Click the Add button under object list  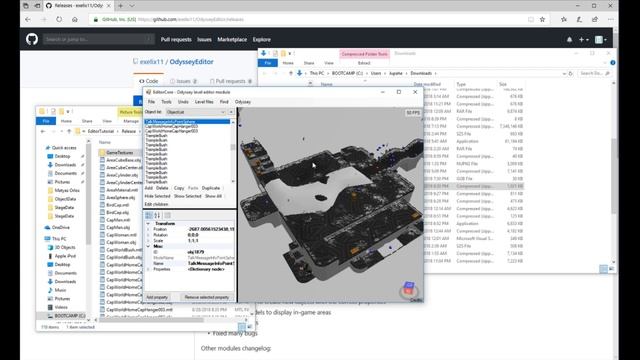coord(149,188)
